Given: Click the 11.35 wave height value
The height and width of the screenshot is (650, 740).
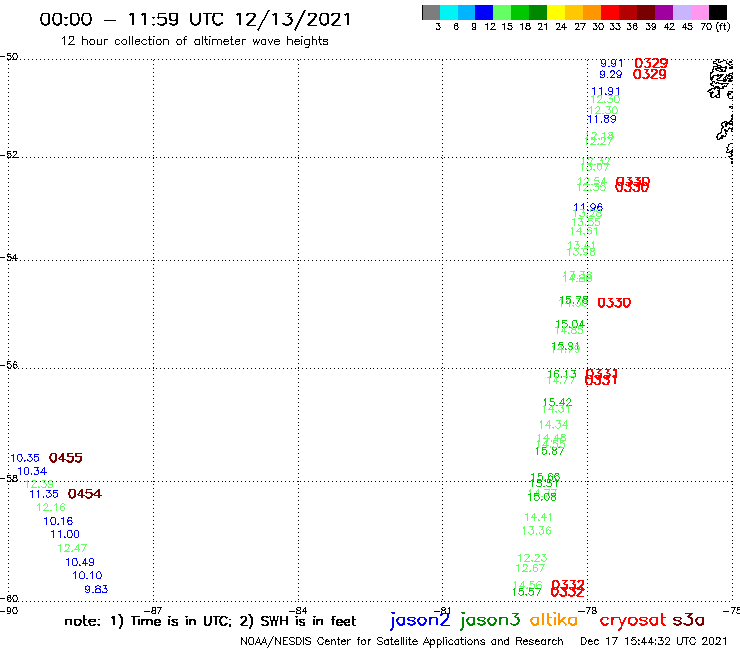Looking at the screenshot, I should pos(44,494).
